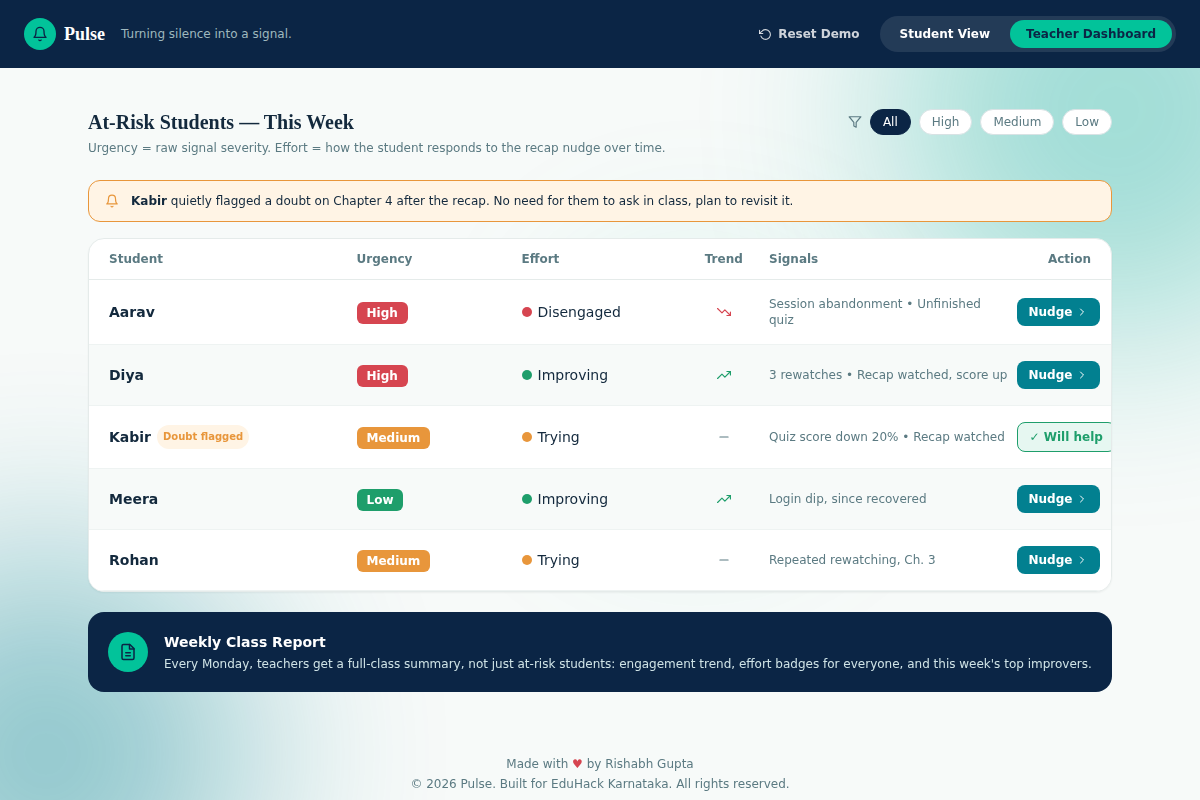This screenshot has height=800, width=1200.
Task: Click Diya's upward trend icon
Action: [724, 375]
